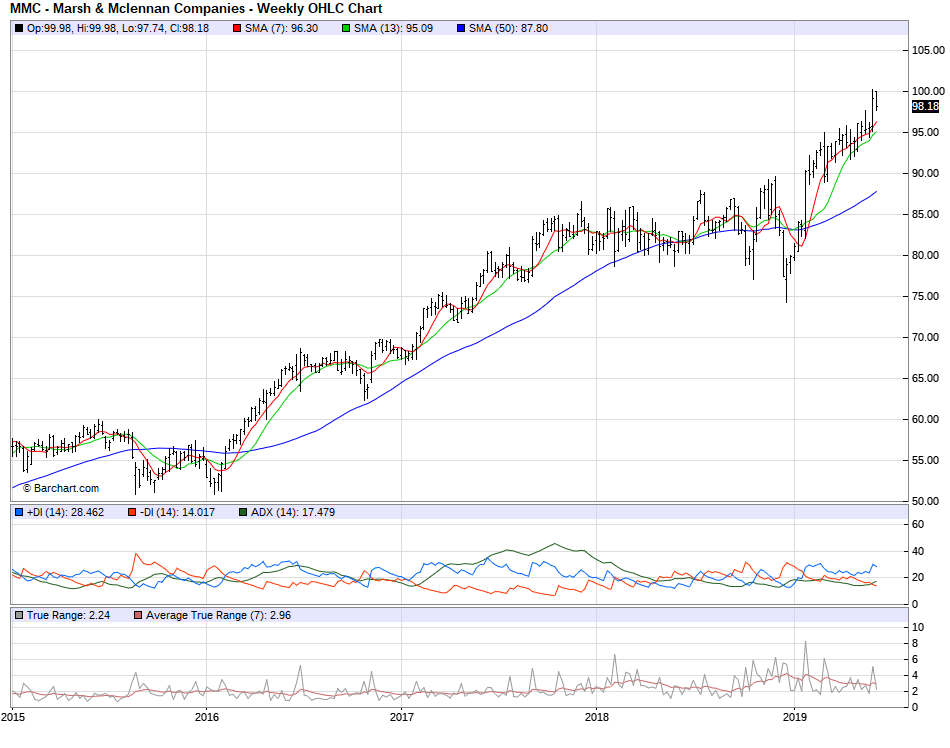This screenshot has height=748, width=950.
Task: Click the red SMA (7) legend swatch
Action: tap(237, 28)
